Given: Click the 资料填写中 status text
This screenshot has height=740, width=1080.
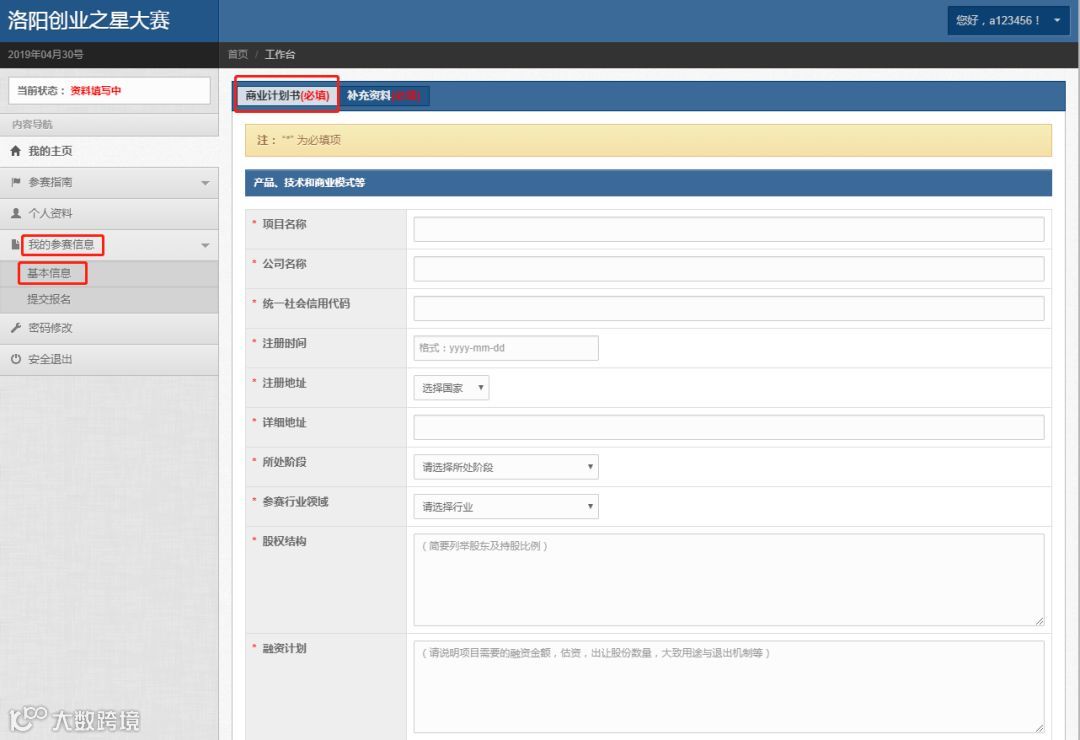Looking at the screenshot, I should pyautogui.click(x=96, y=90).
